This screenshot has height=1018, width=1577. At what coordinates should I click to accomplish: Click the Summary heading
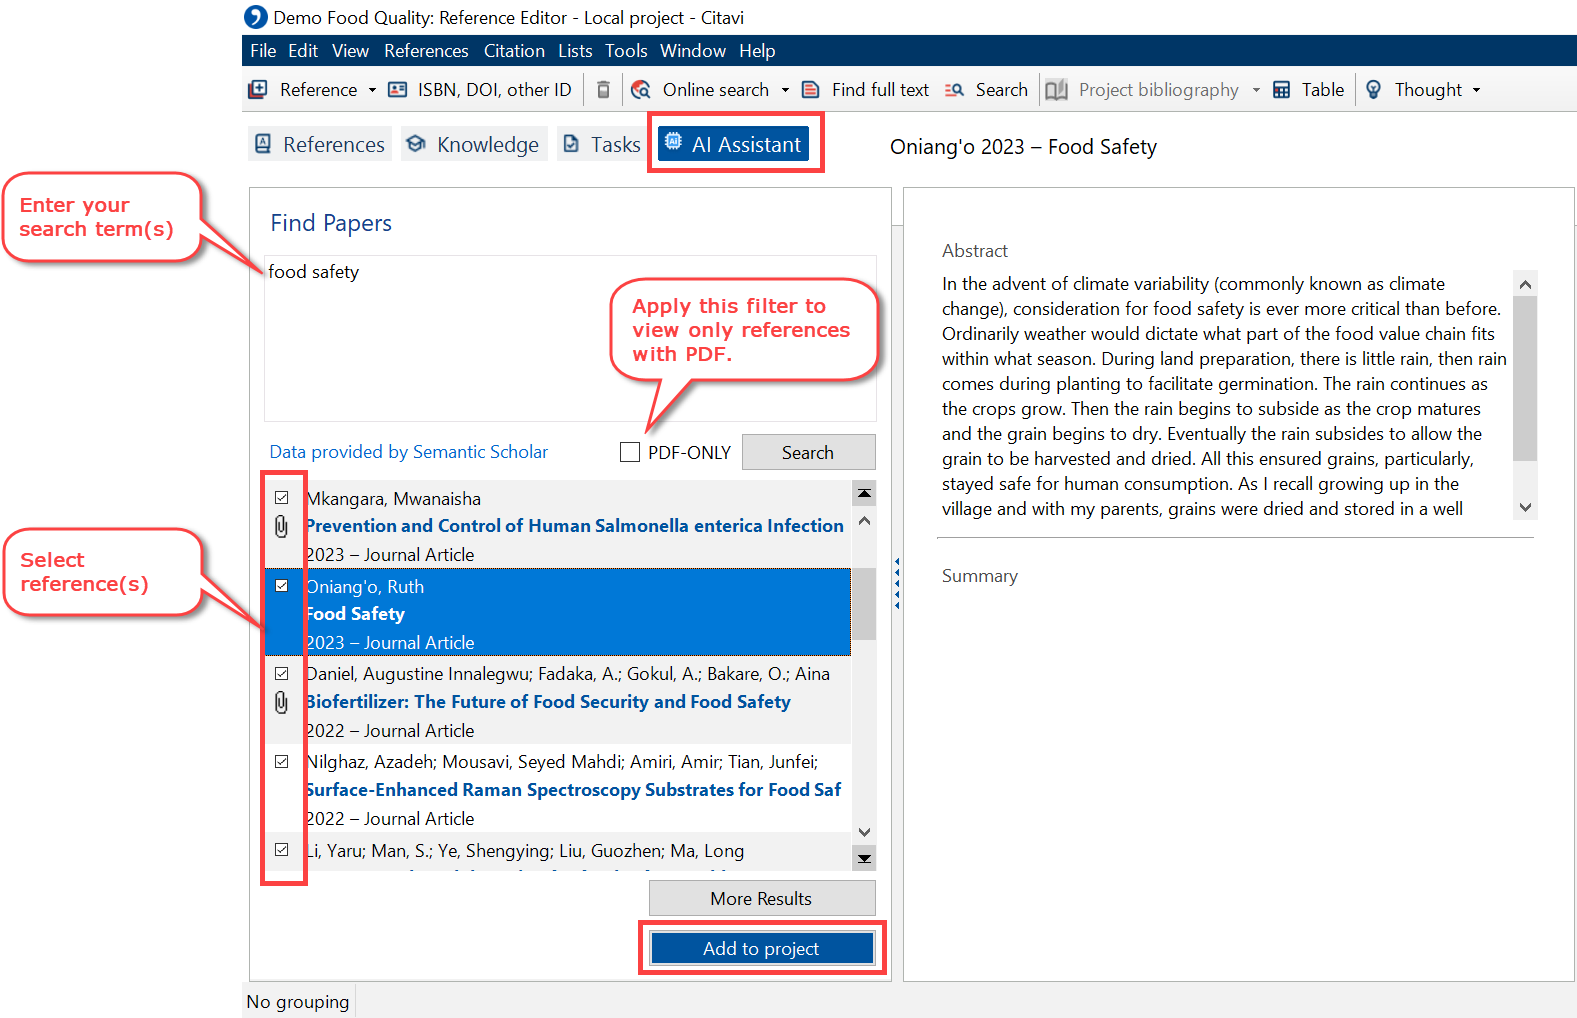pyautogui.click(x=980, y=576)
